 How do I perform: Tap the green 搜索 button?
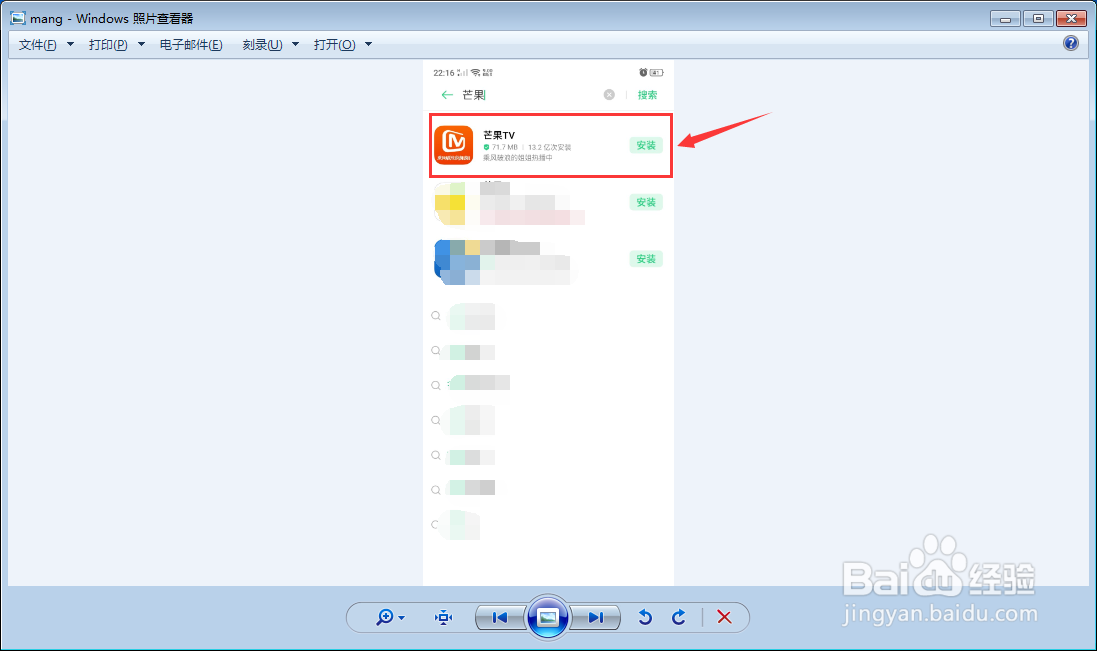pos(647,95)
